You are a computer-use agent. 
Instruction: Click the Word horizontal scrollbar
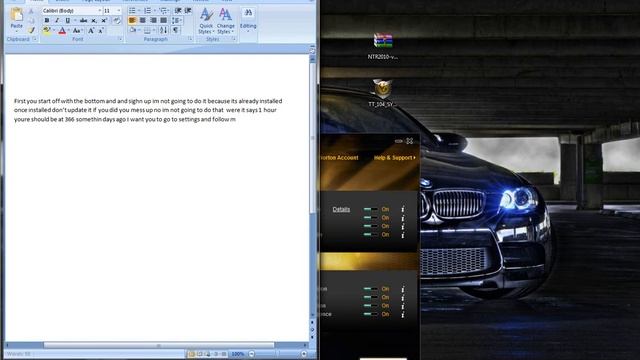tap(158, 345)
